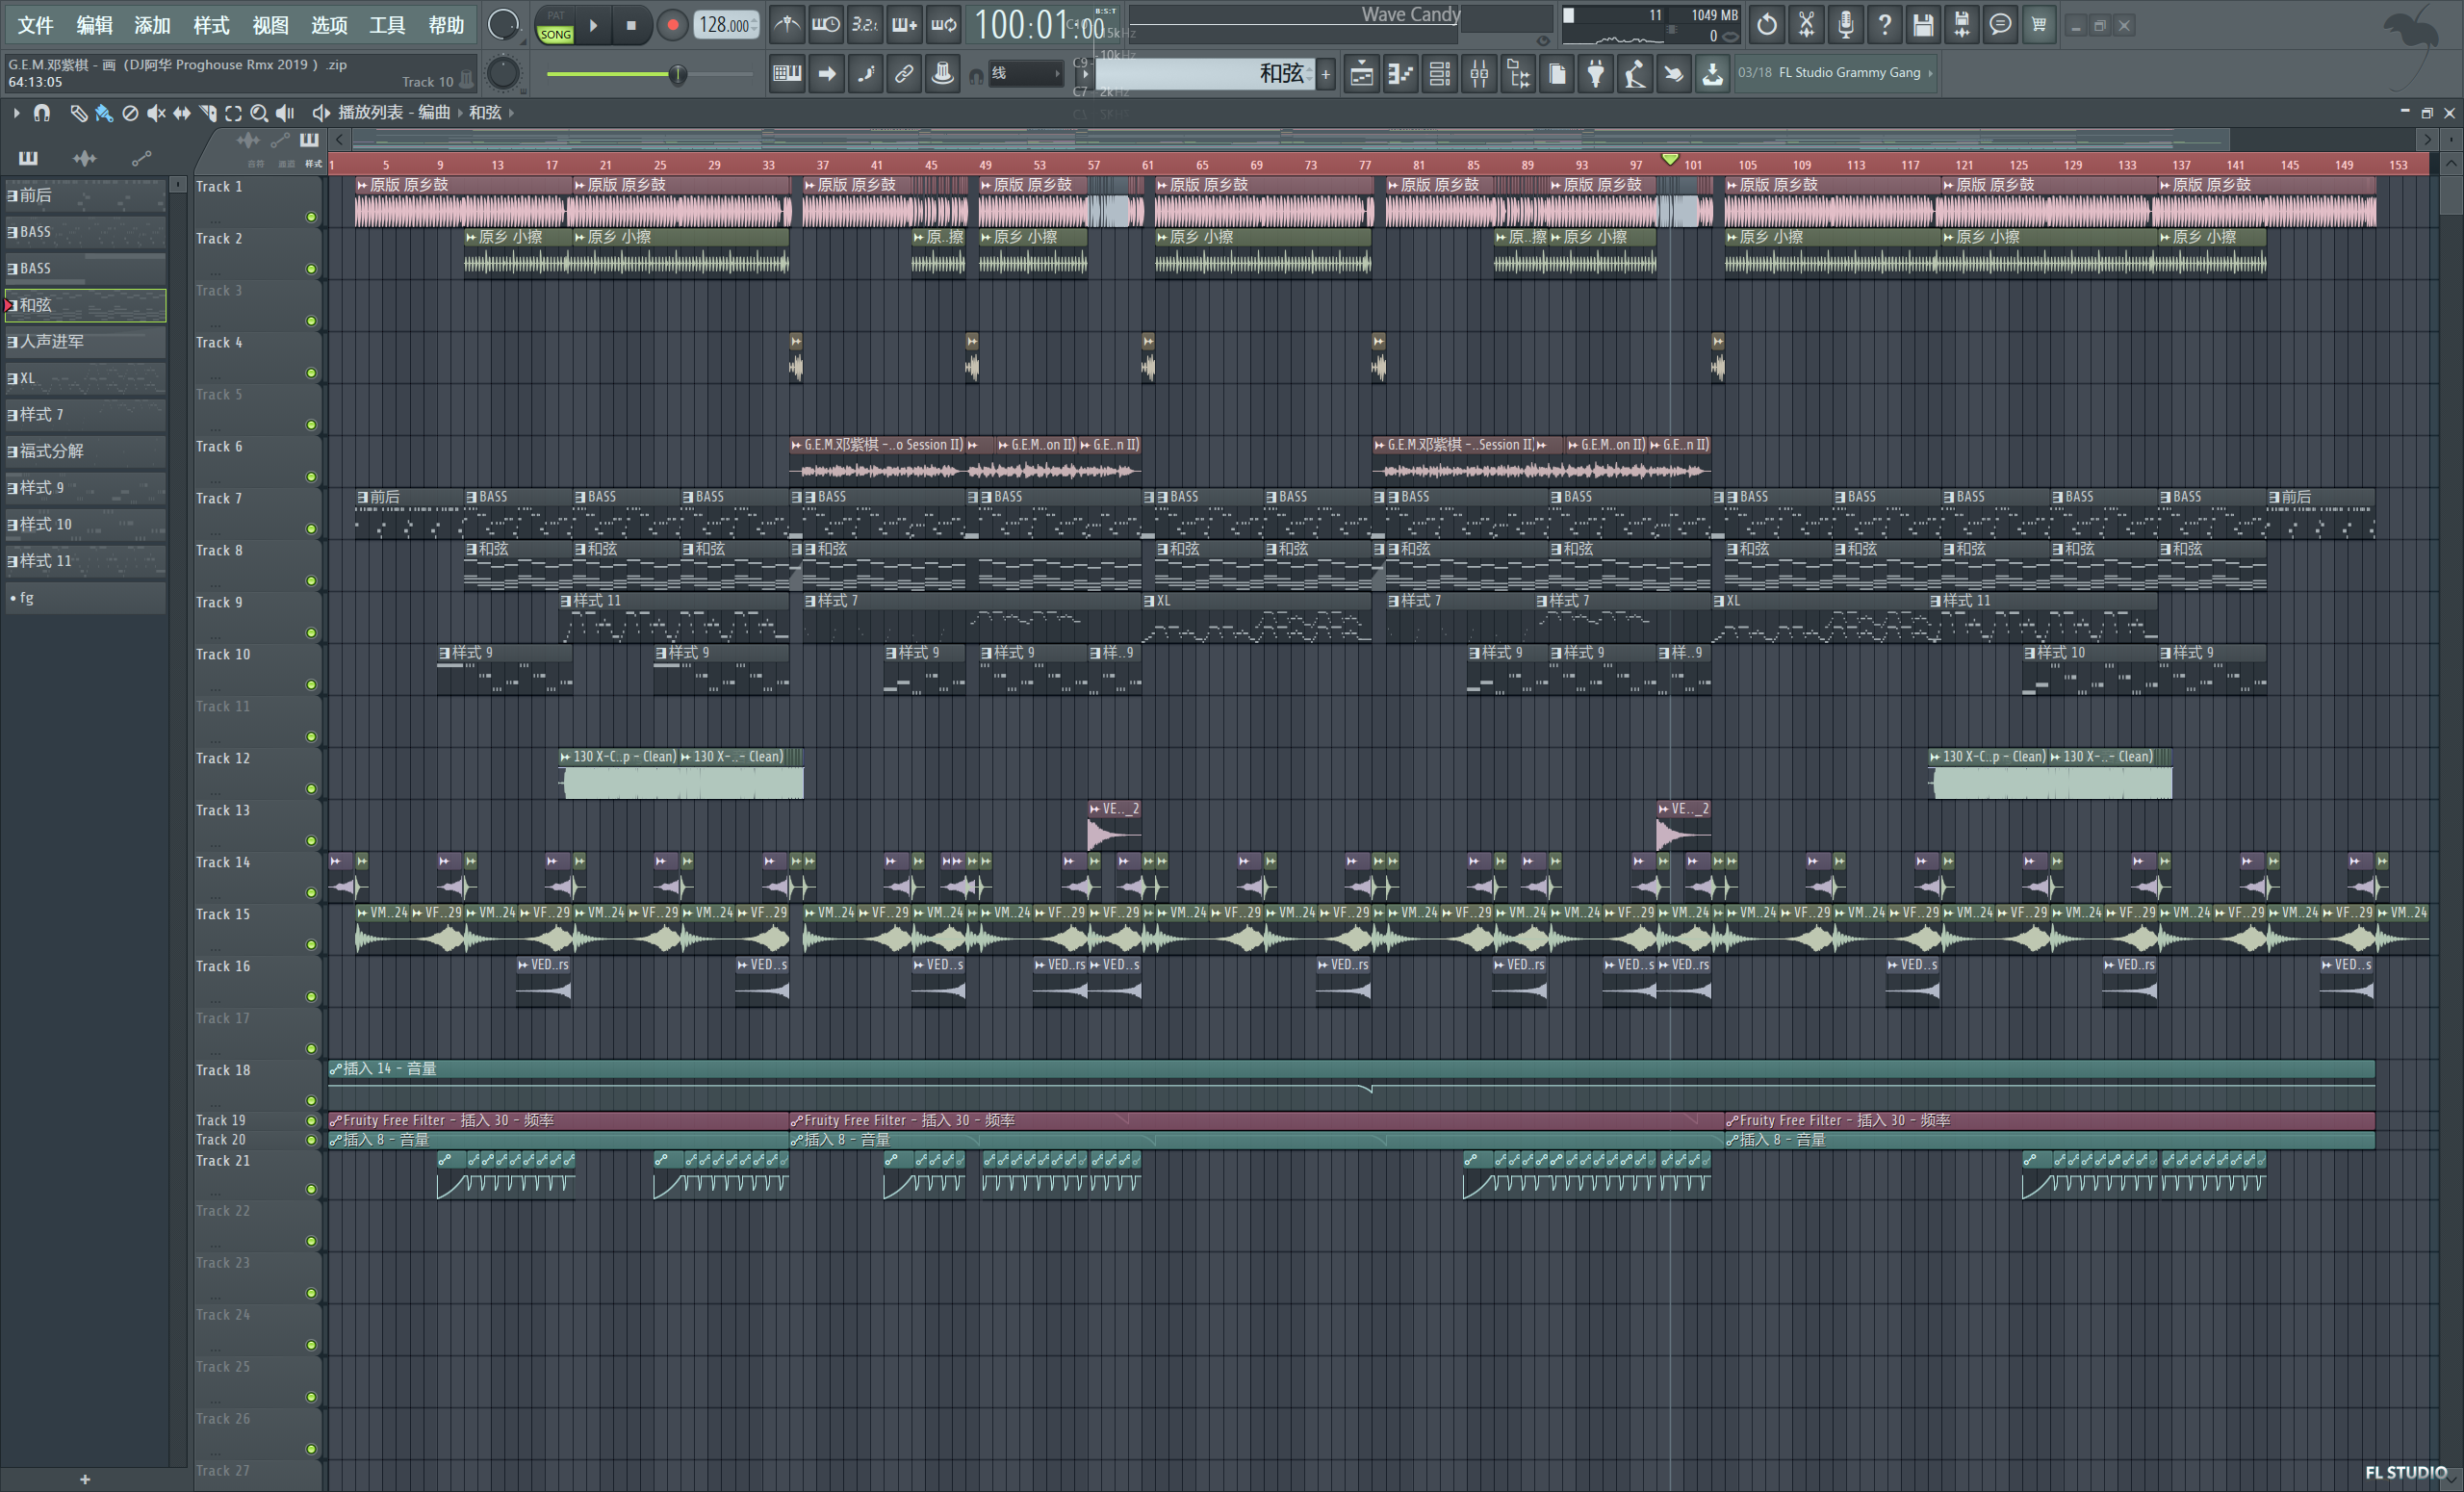Select the playlist Paint brush tool
This screenshot has height=1492, width=2464.
[x=104, y=113]
